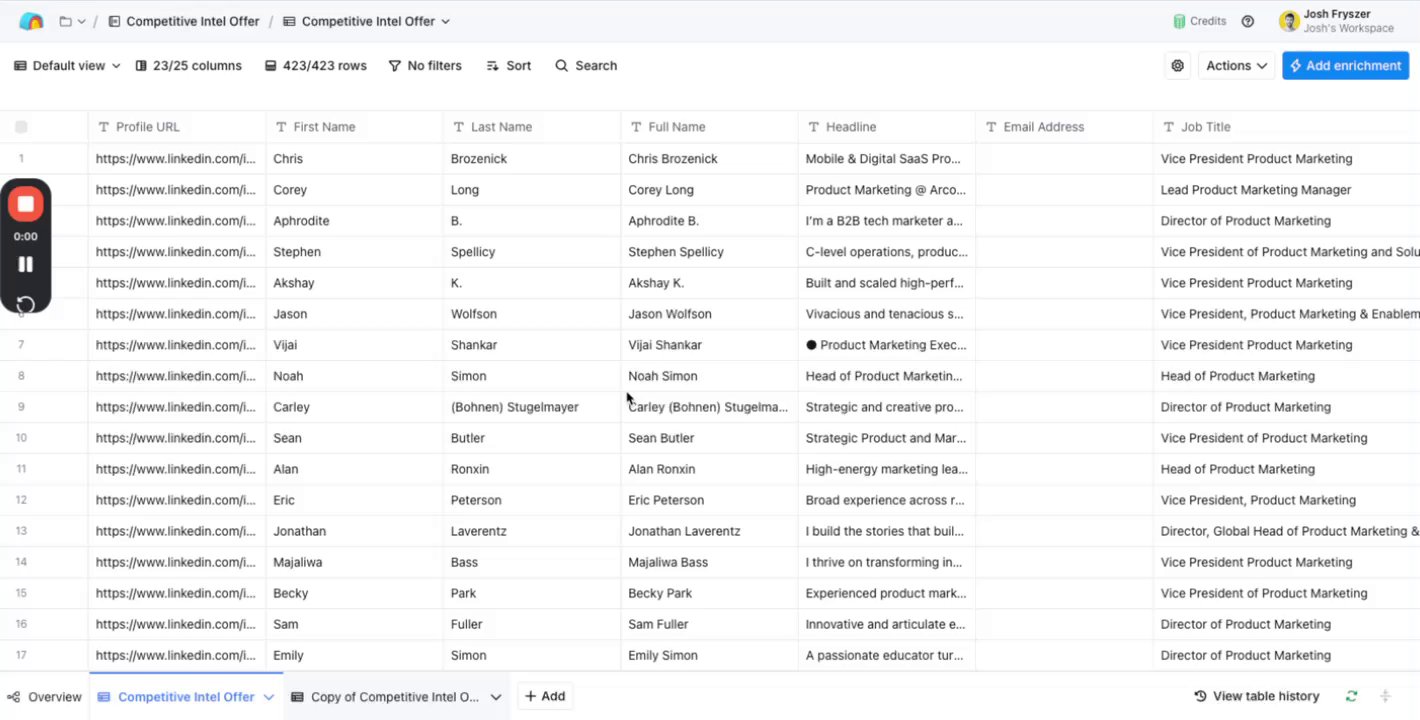This screenshot has height=720, width=1420.
Task: Open the Credits indicator
Action: tap(1200, 21)
